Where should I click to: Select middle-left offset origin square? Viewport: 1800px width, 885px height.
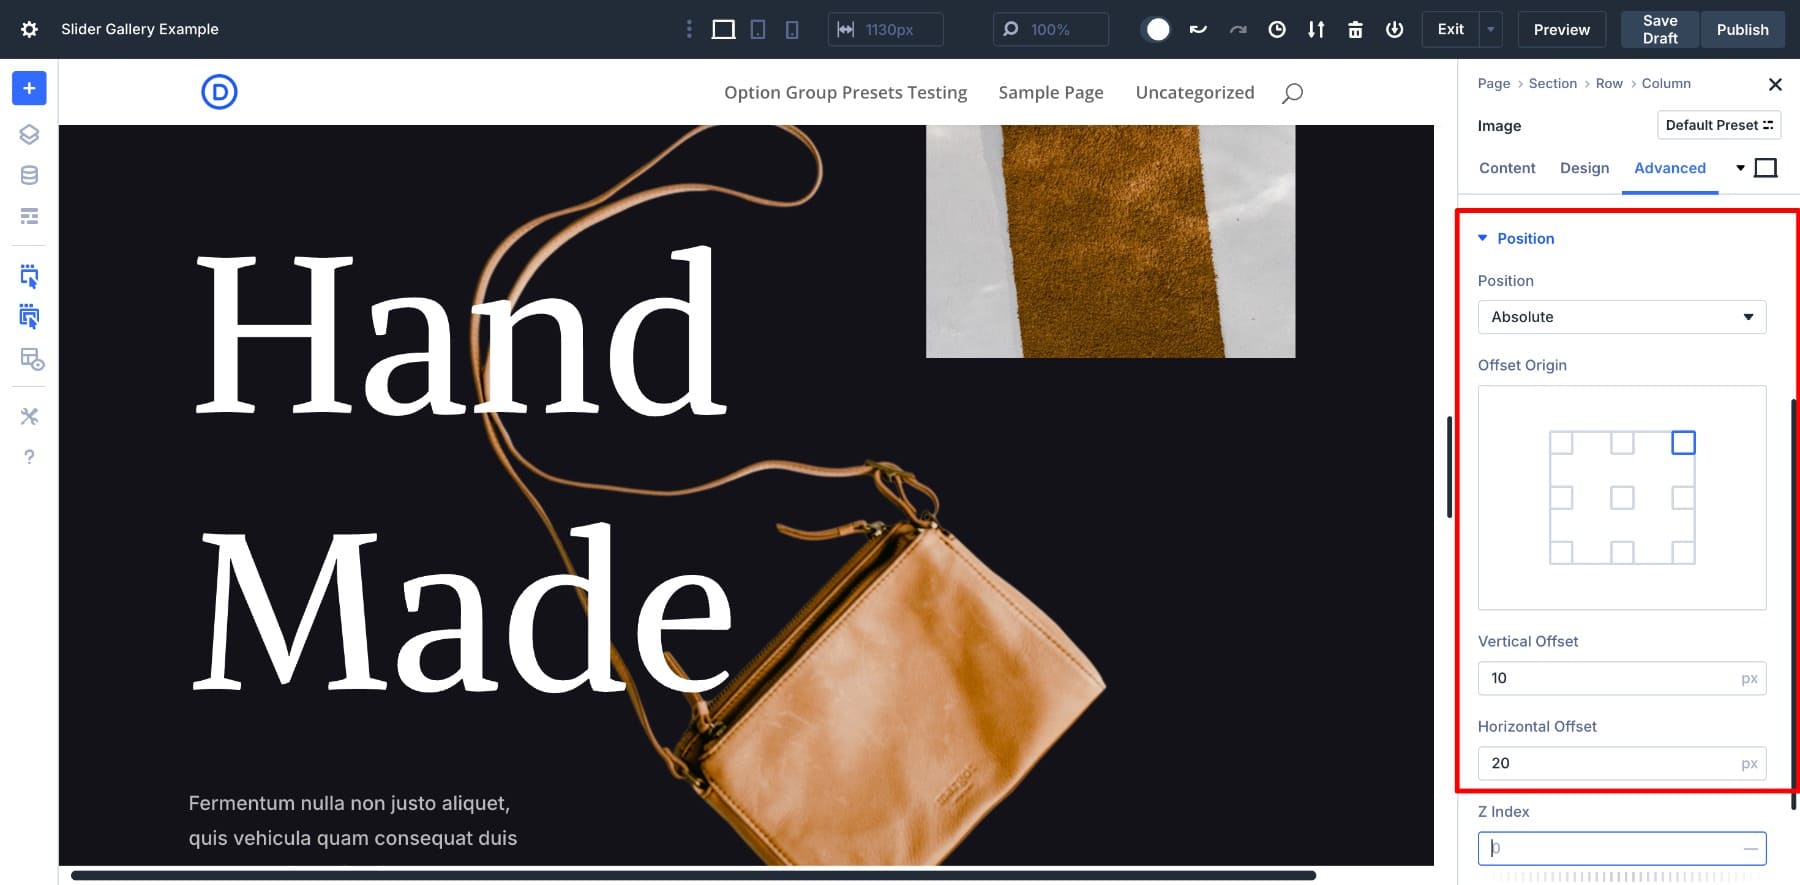1561,497
